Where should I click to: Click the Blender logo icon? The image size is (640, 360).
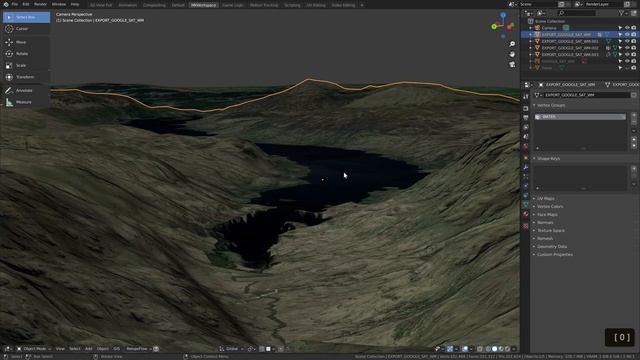click(x=5, y=4)
